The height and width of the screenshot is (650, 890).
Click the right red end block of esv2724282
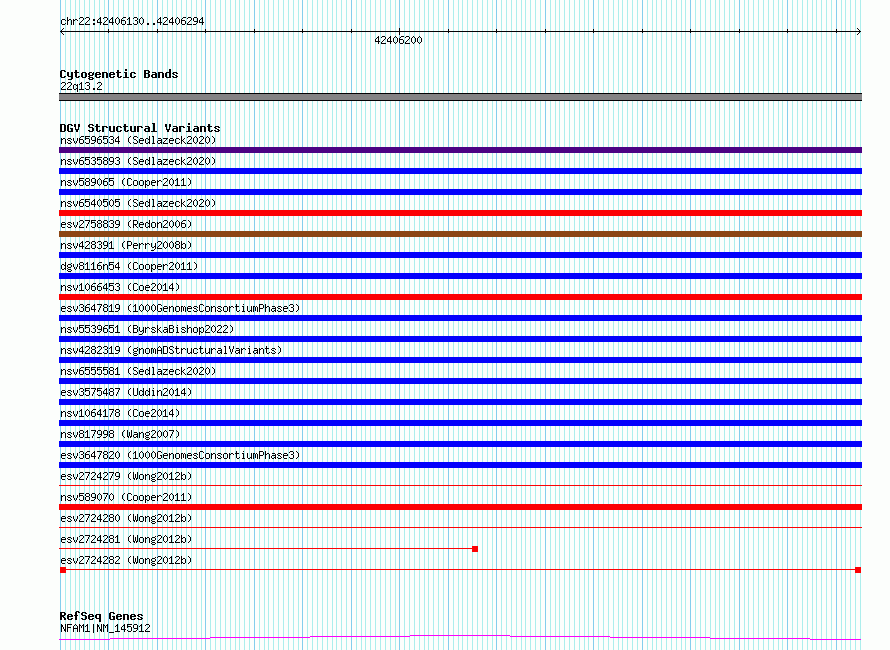[858, 570]
